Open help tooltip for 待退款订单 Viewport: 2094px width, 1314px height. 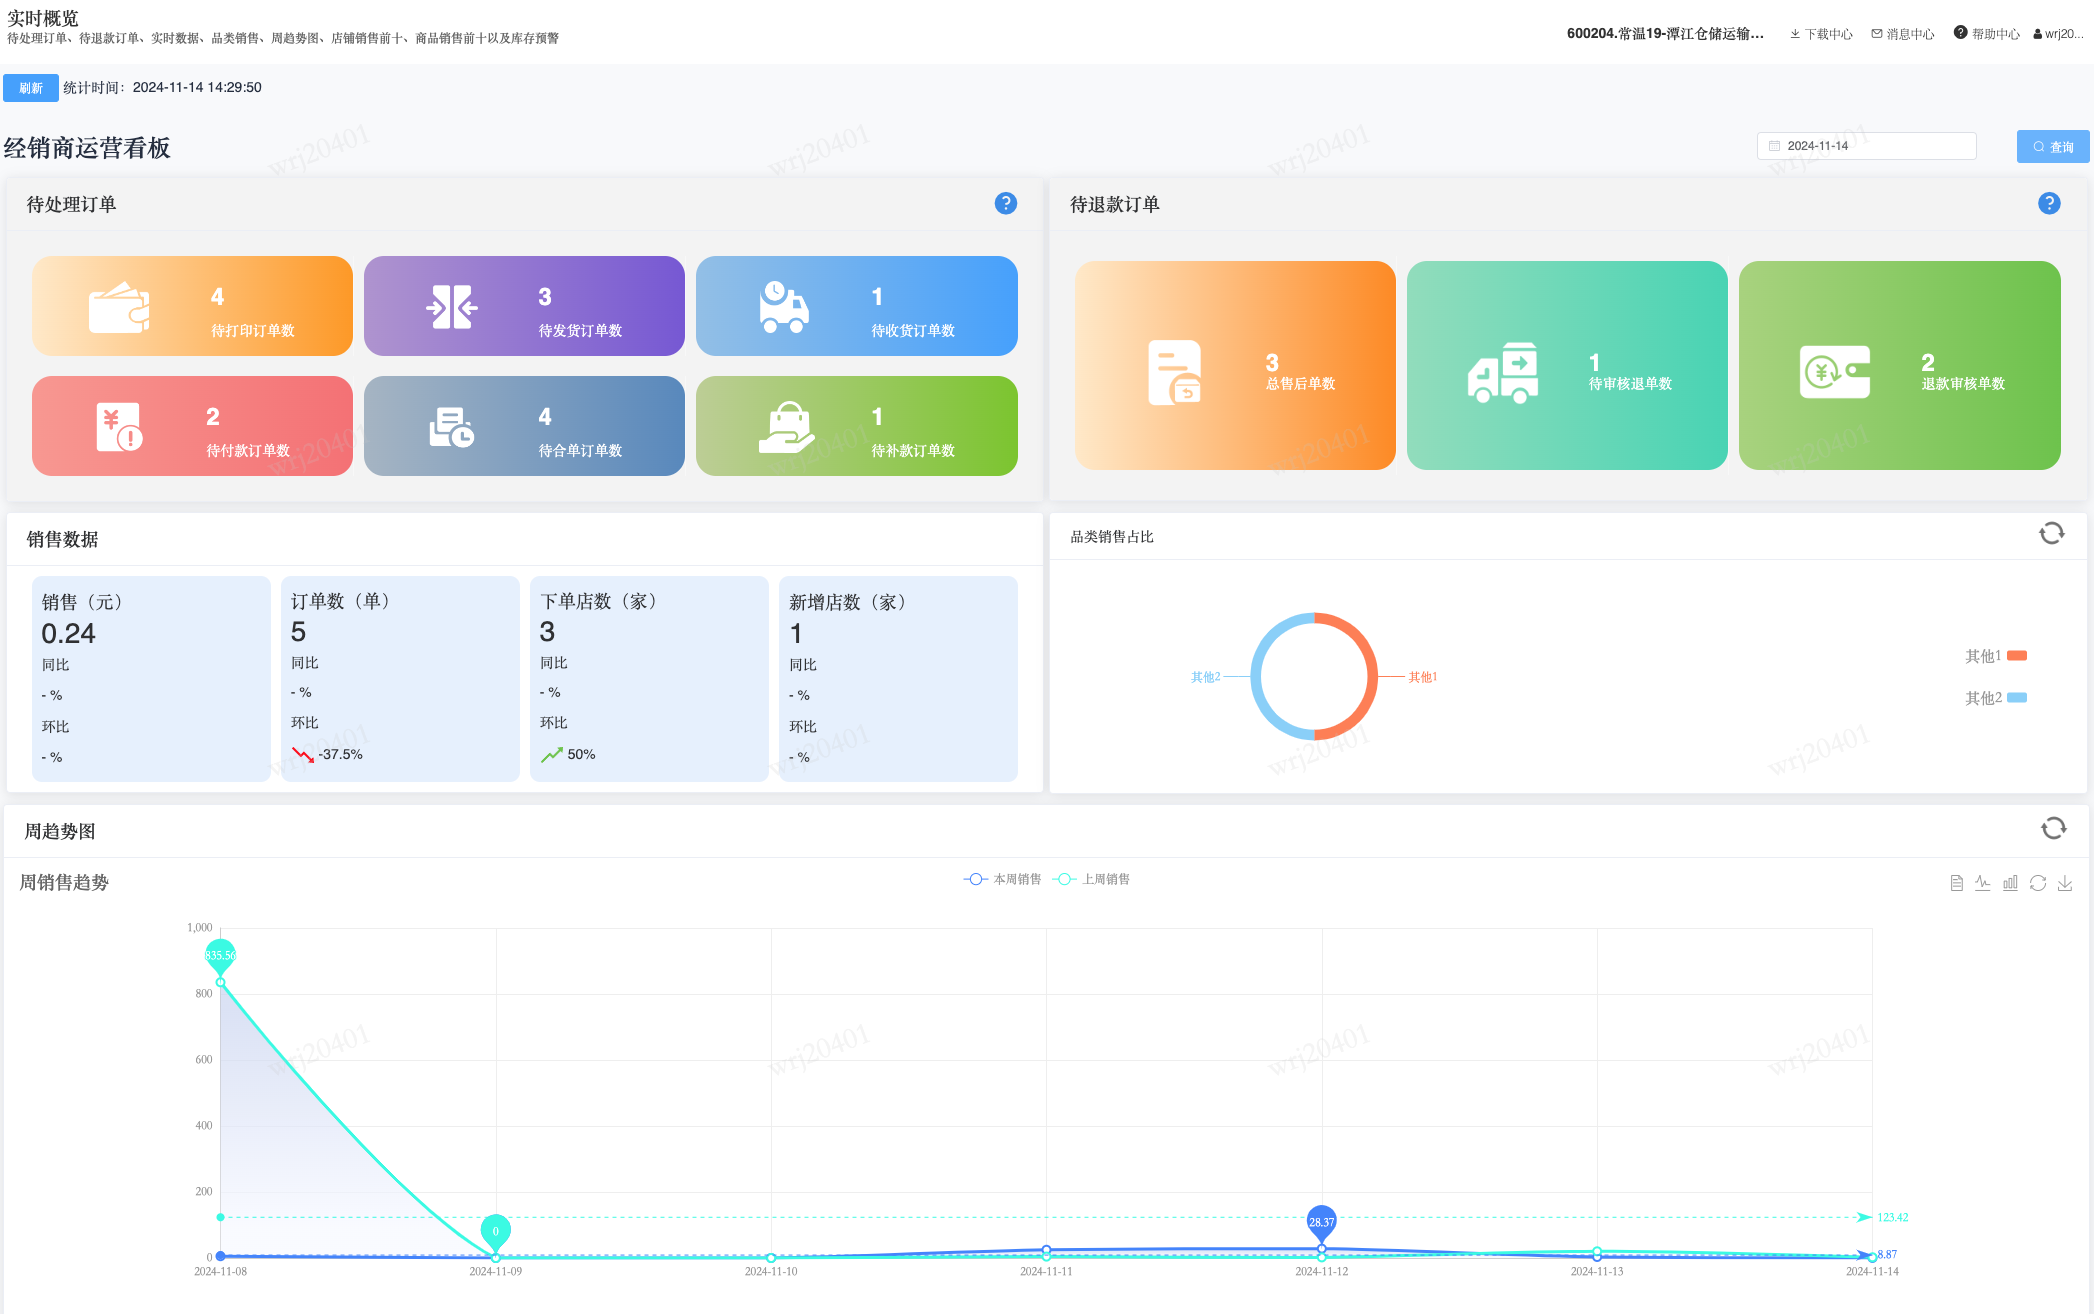(x=2049, y=204)
